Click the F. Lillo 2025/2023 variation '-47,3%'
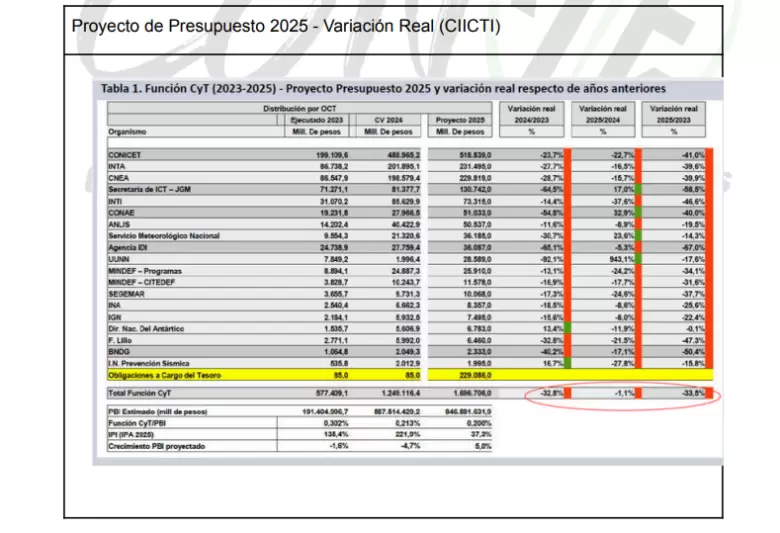780x533 pixels. tap(693, 340)
